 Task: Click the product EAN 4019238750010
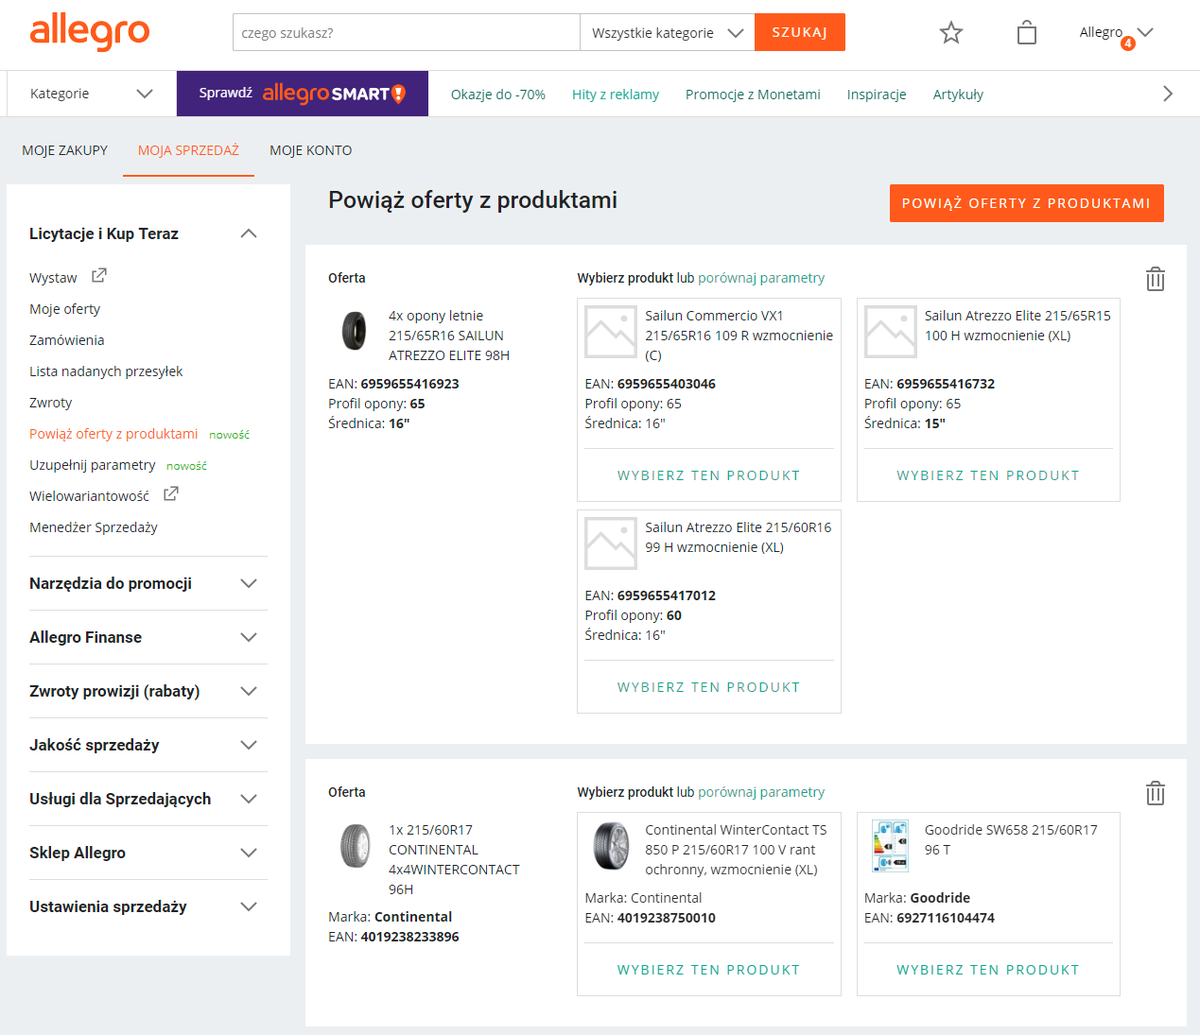tap(666, 918)
